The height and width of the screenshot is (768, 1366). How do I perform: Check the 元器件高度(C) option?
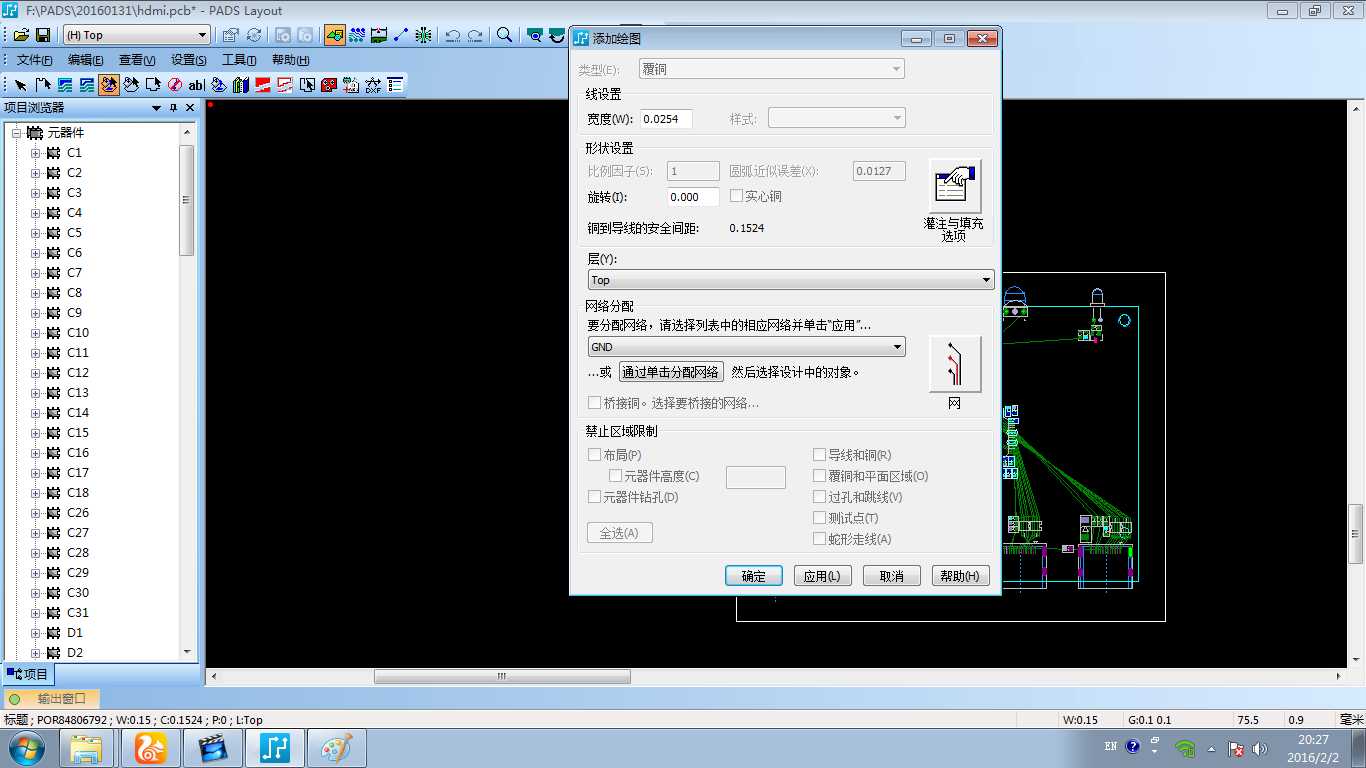coord(616,476)
